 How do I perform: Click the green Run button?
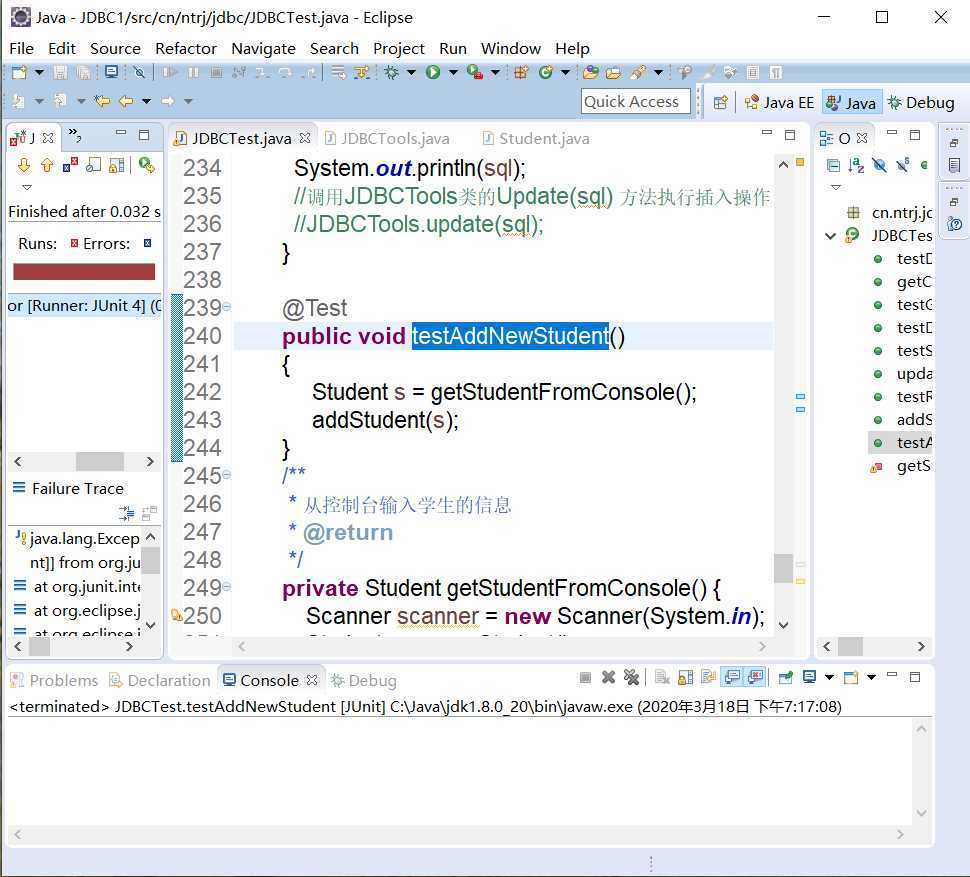click(x=433, y=72)
